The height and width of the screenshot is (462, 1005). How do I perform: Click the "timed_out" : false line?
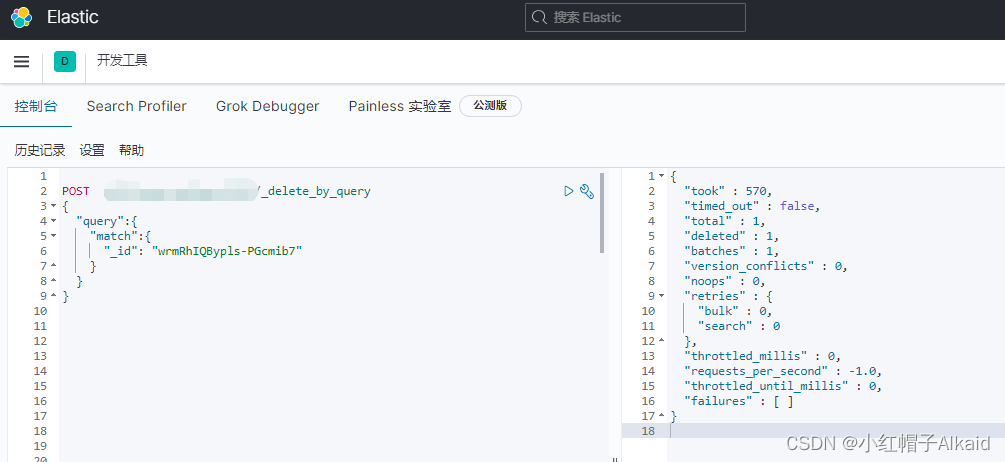click(x=752, y=206)
